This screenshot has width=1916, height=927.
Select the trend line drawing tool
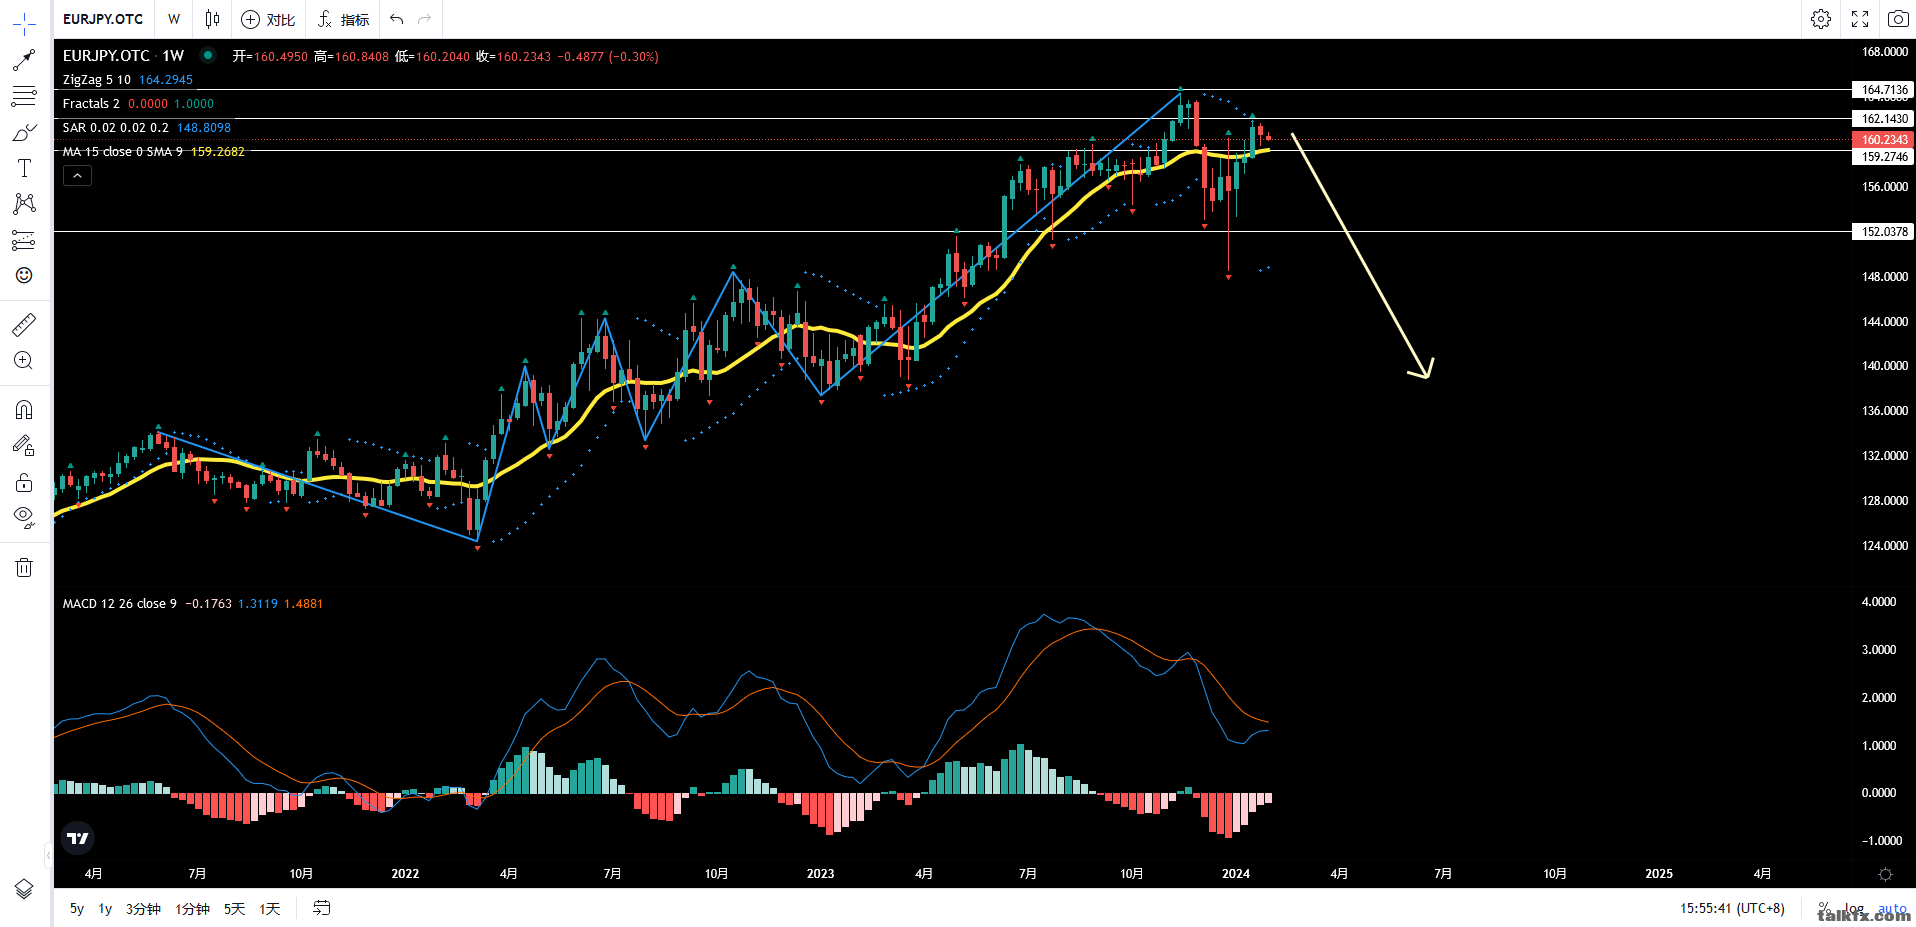coord(24,60)
